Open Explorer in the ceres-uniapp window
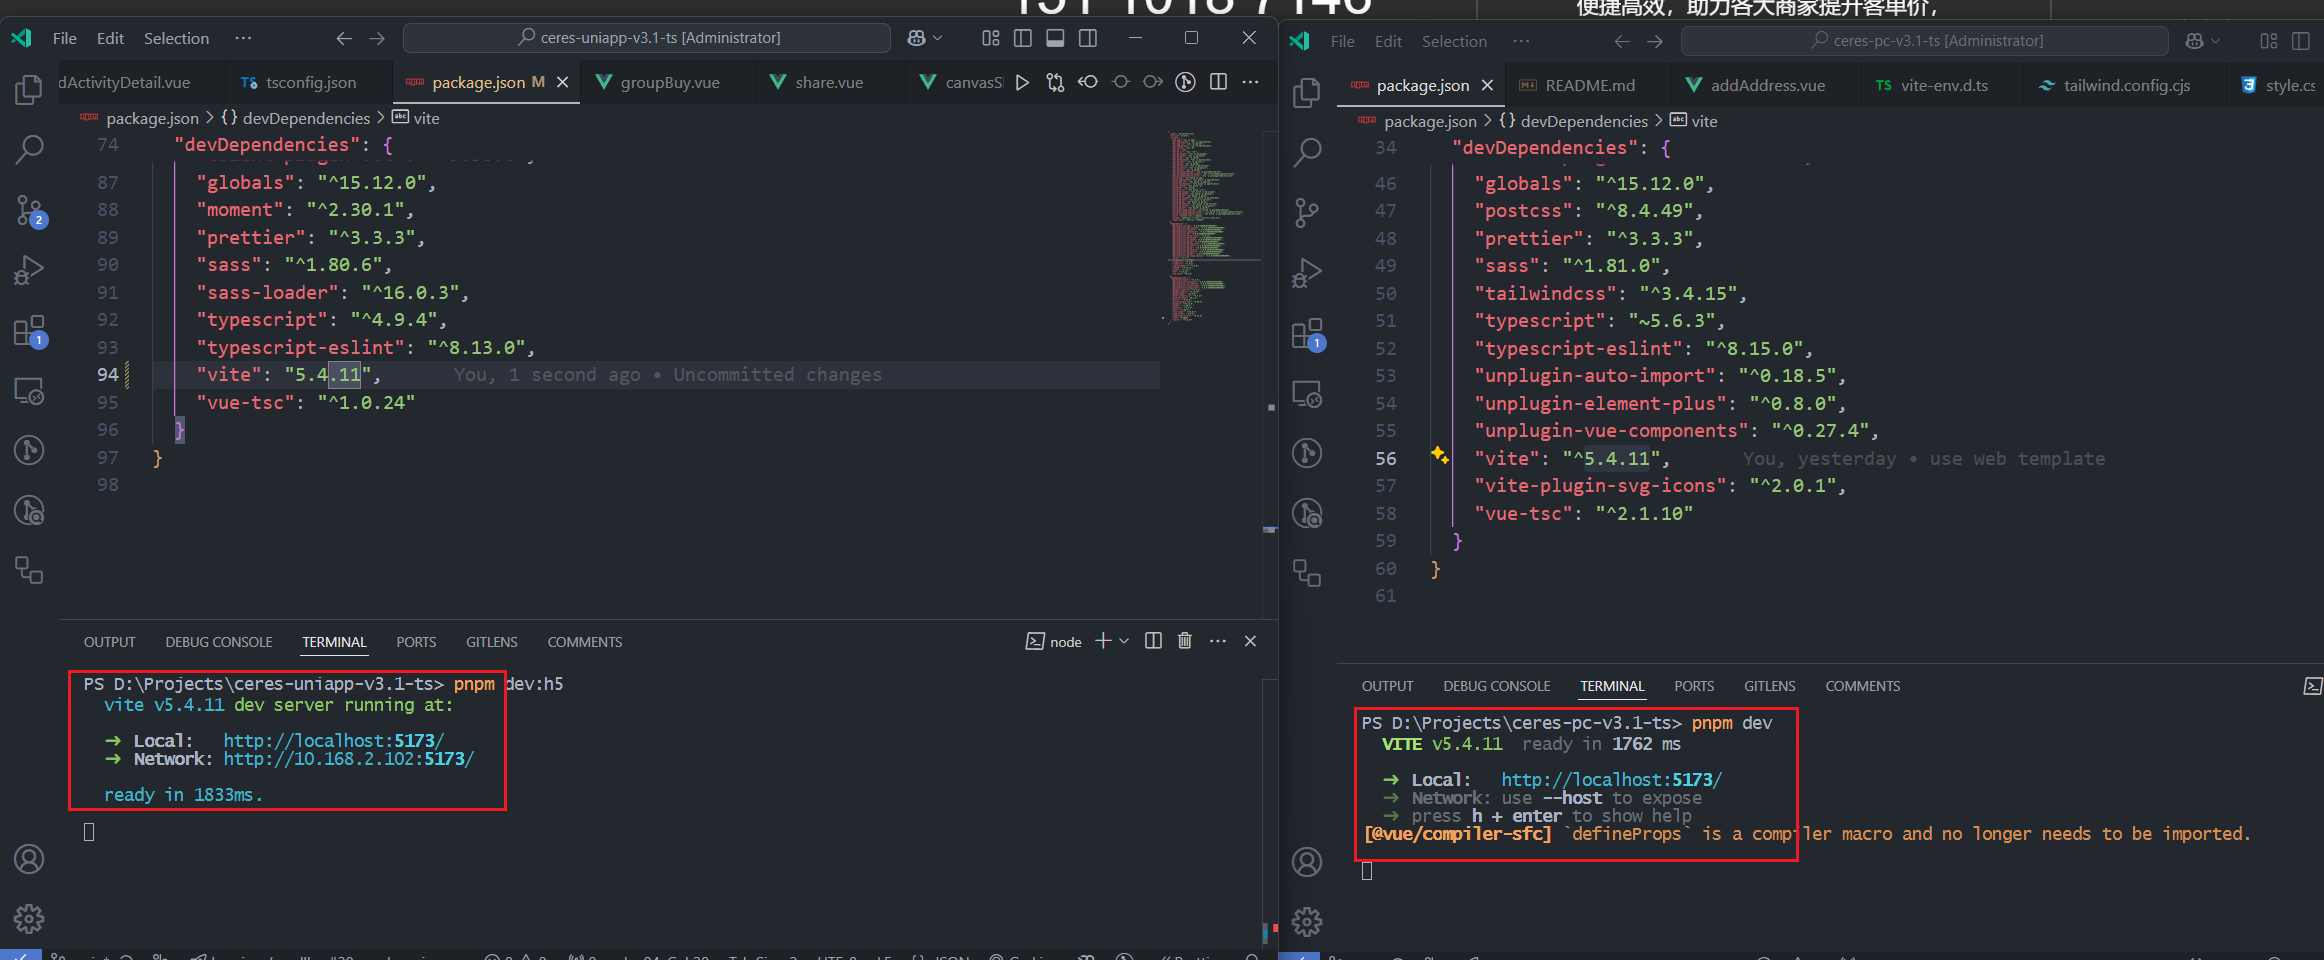2324x960 pixels. [x=29, y=90]
